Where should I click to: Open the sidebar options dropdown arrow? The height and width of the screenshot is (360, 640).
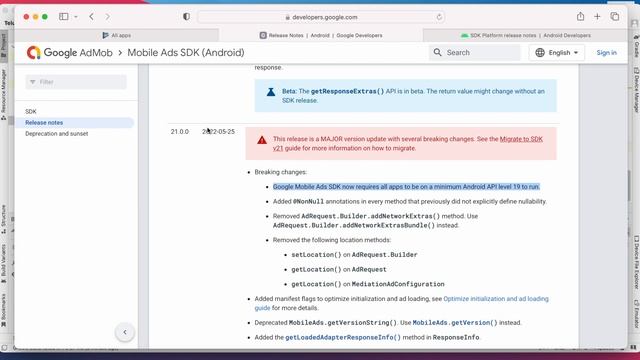tap(76, 17)
